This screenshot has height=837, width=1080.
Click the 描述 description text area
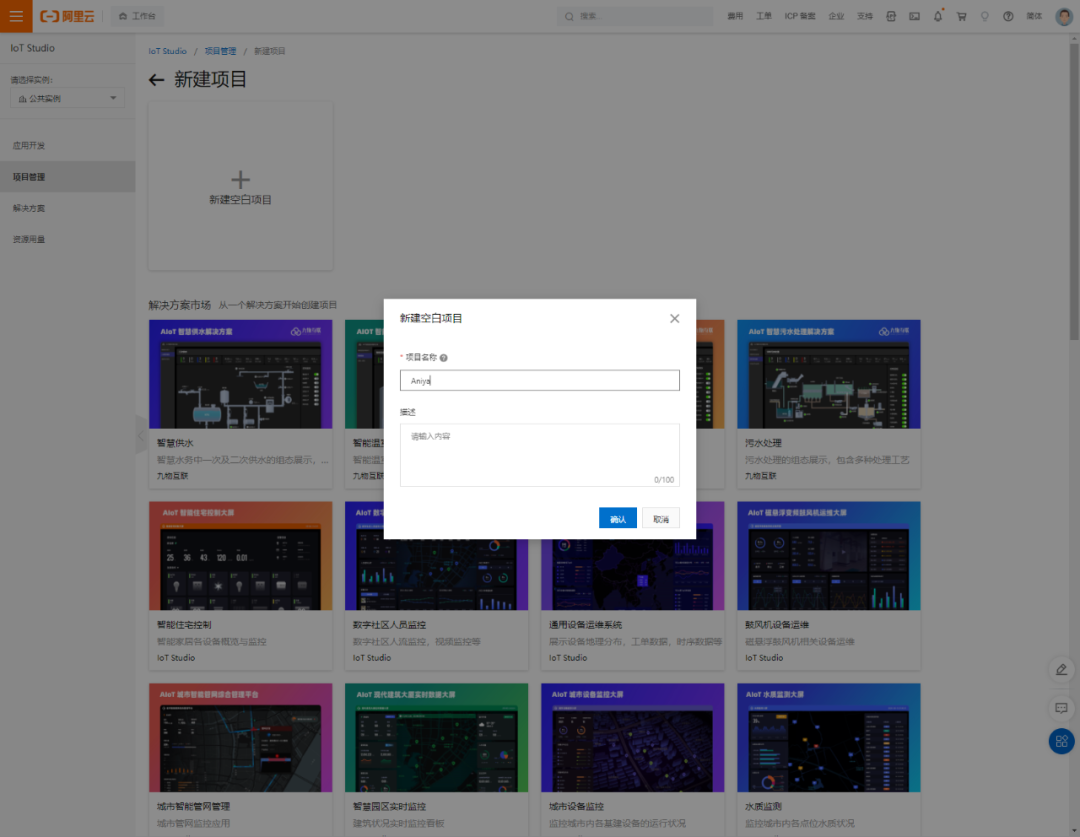pos(540,455)
